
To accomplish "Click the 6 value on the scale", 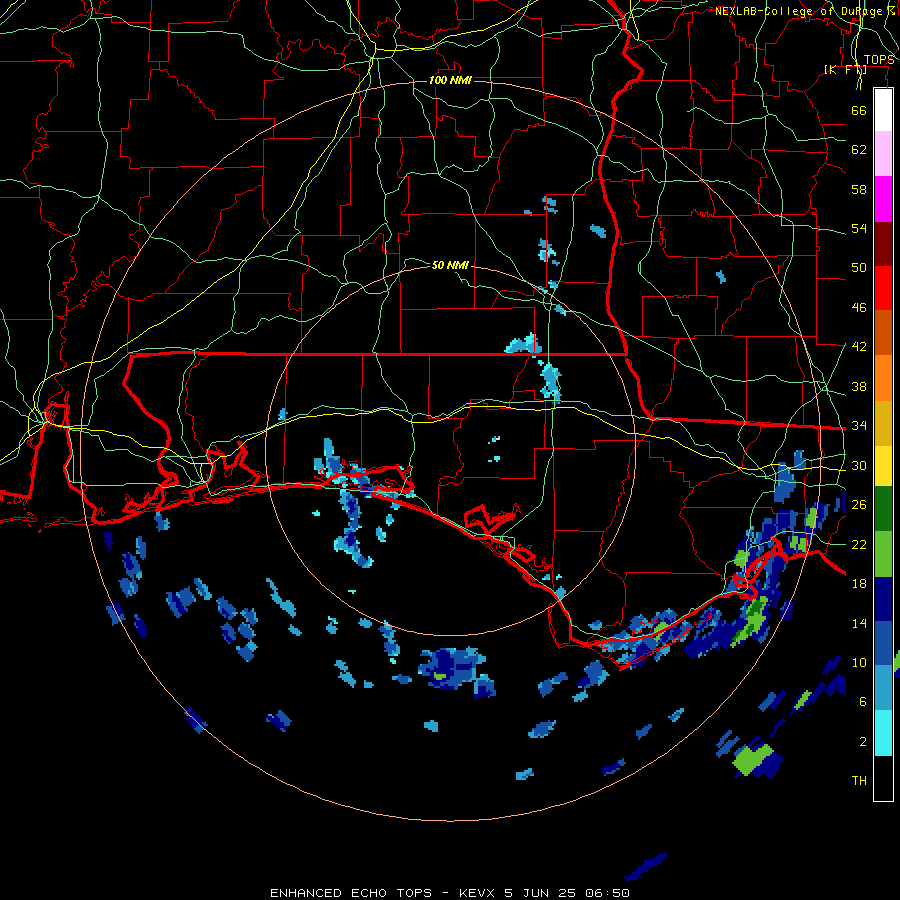I will click(863, 701).
